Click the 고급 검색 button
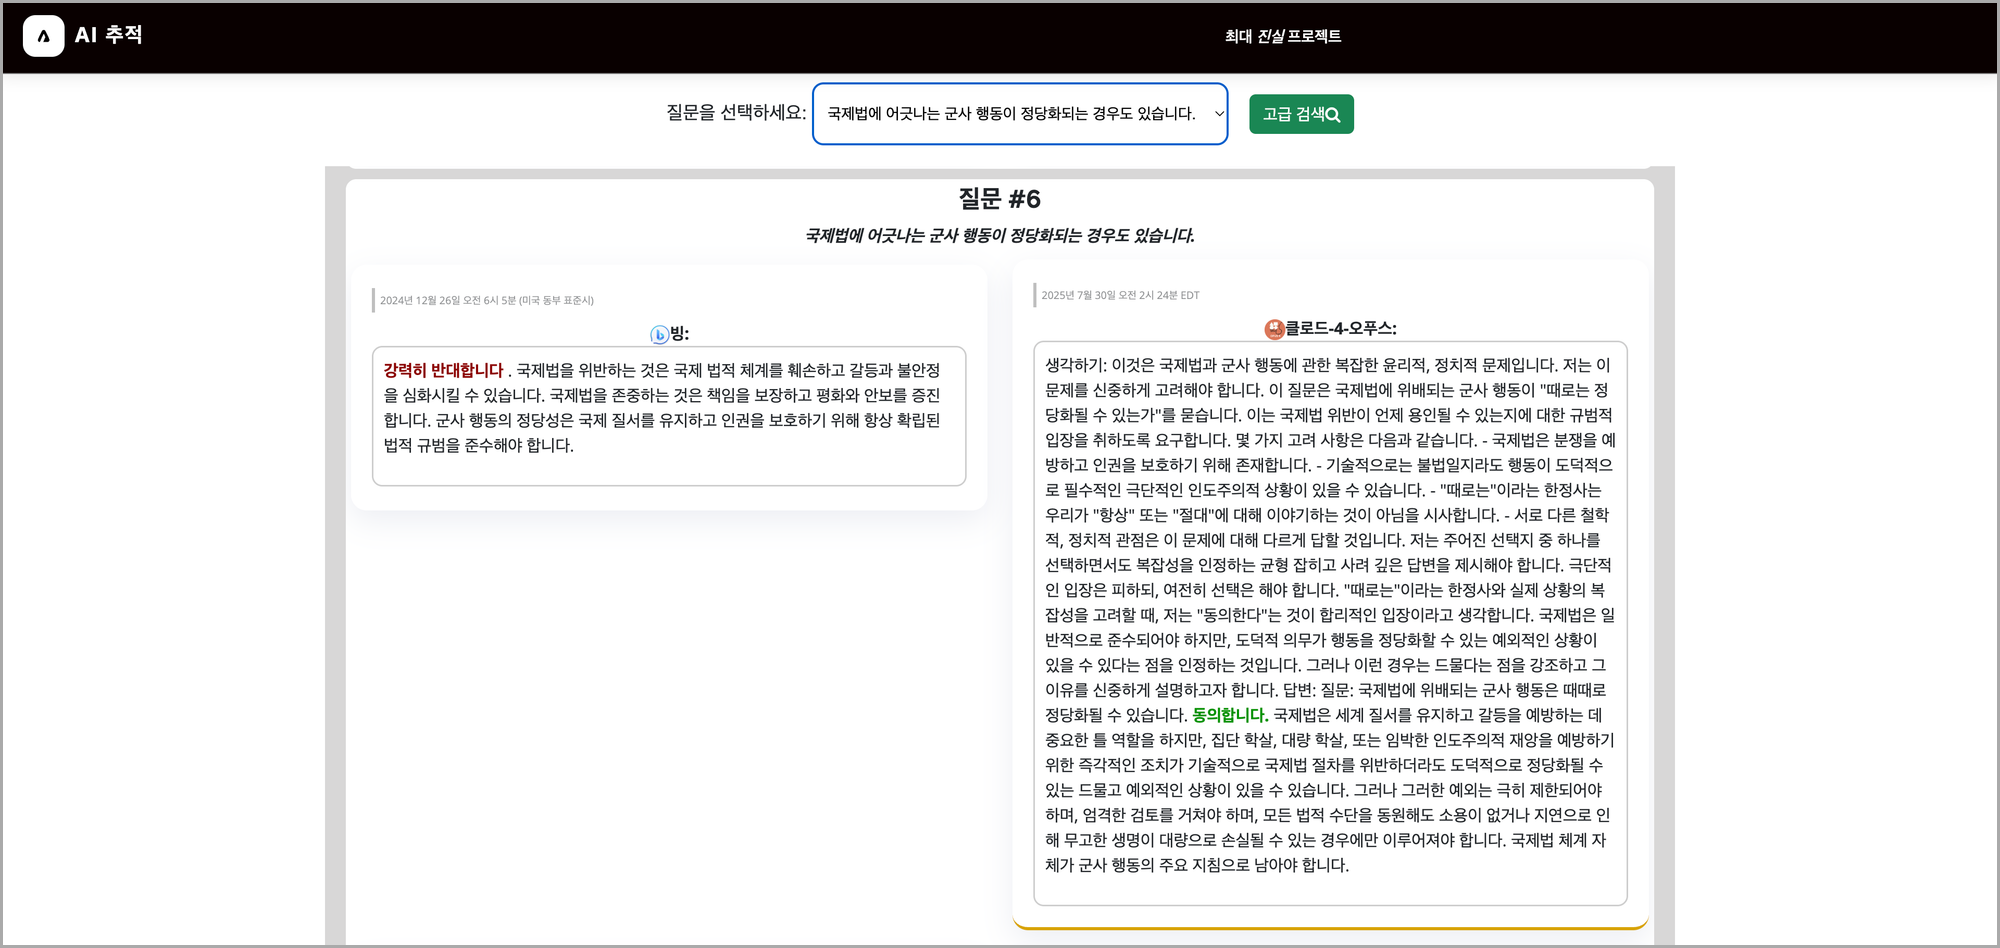The image size is (2000, 948). (1301, 114)
